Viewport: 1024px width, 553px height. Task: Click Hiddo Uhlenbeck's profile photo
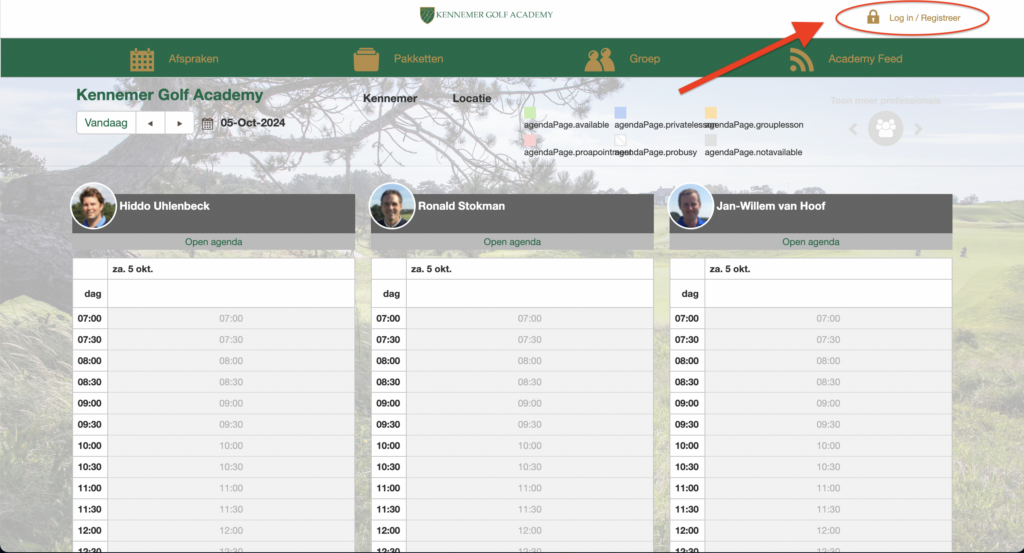click(93, 206)
